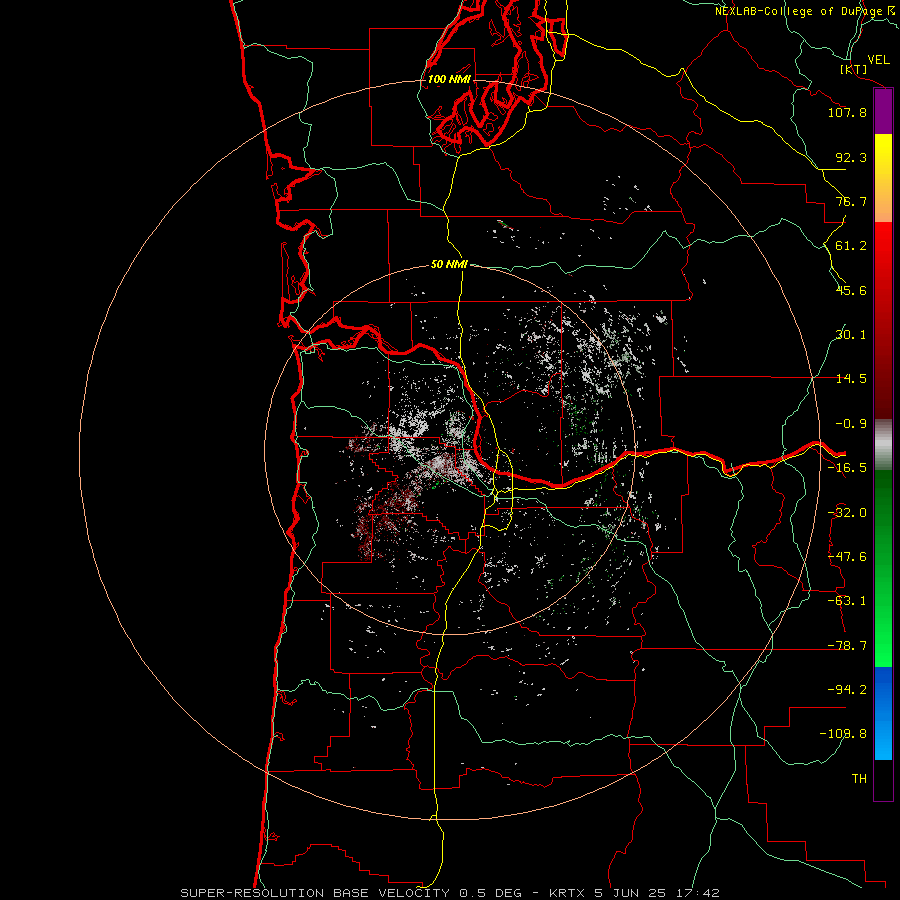Click the black TH band at the scale bottom

tap(883, 779)
